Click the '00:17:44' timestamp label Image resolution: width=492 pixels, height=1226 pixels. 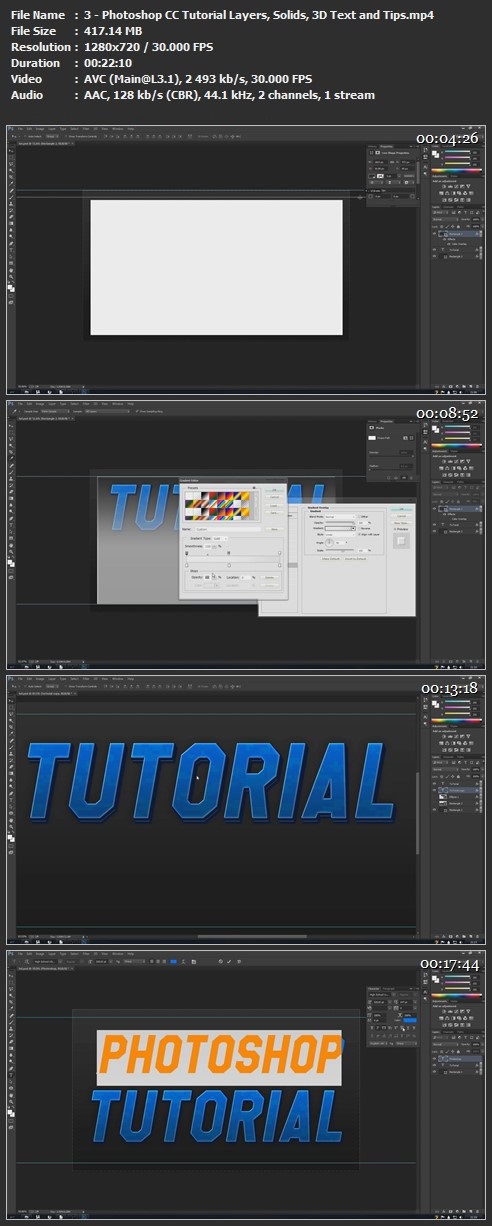click(x=449, y=963)
